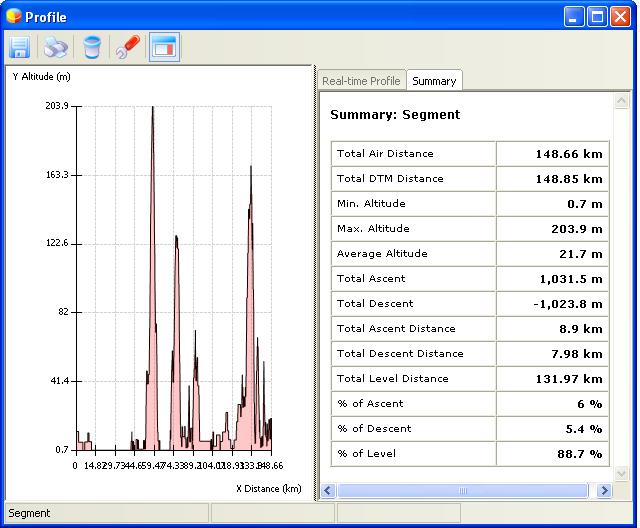Click the summary vertical scrollbar down arrow

coord(621,473)
